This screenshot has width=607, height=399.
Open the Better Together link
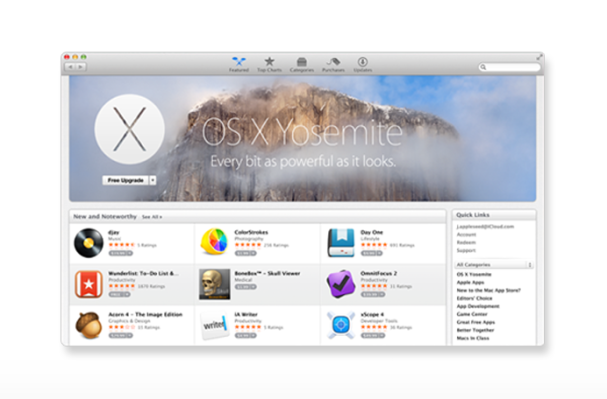click(x=475, y=330)
